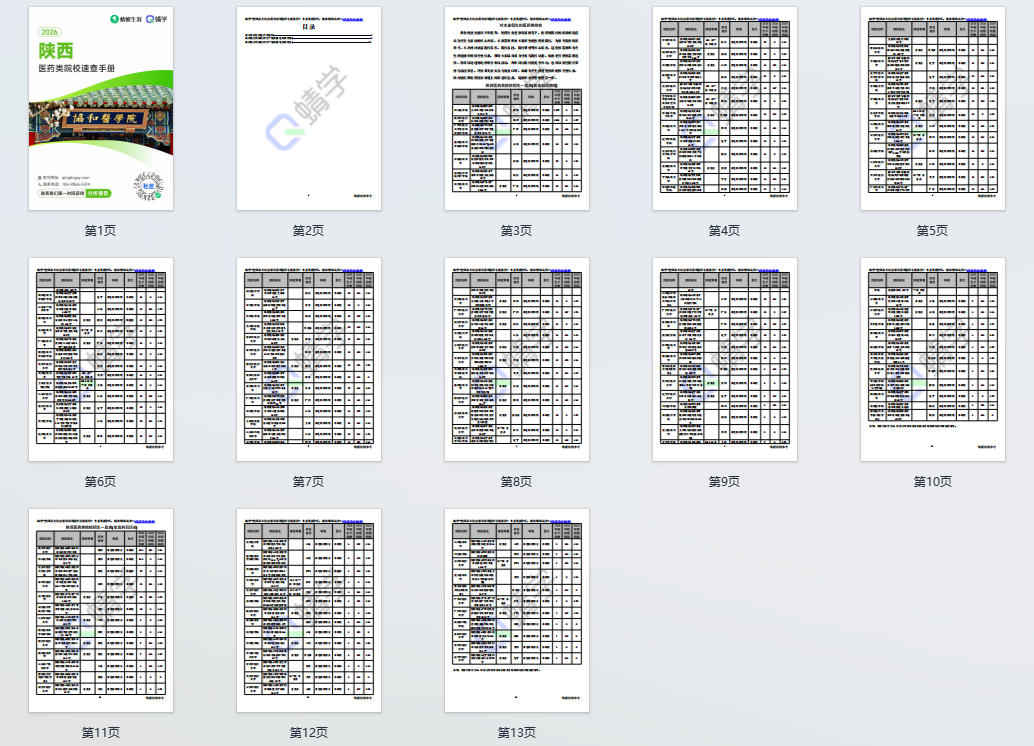
Task: Open the page 12 thumbnail
Action: click(x=308, y=610)
